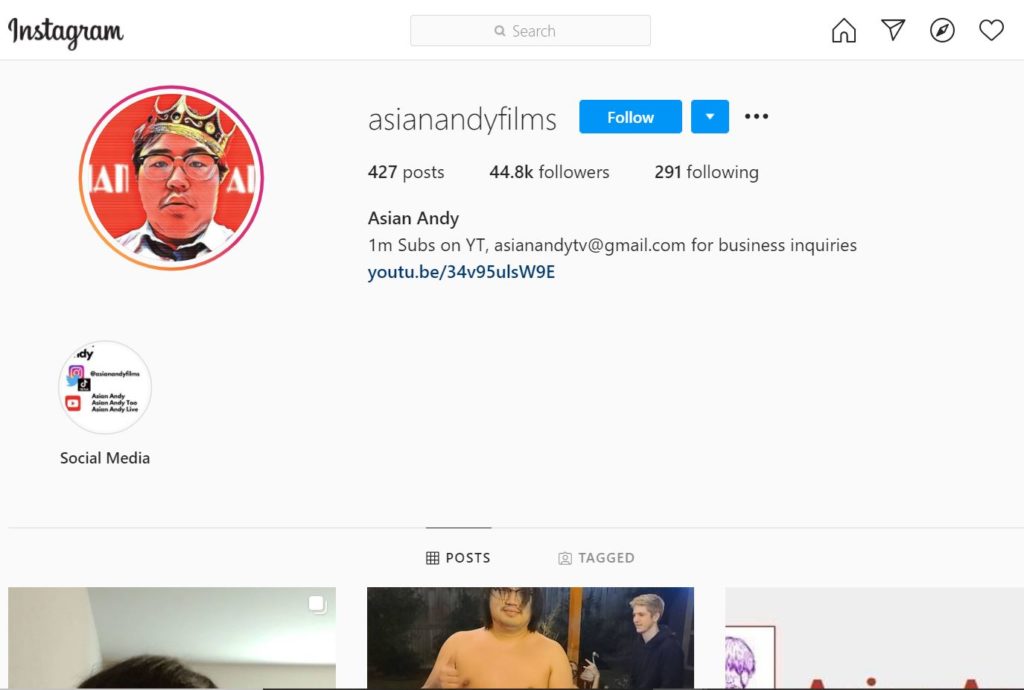
Task: View asianandyfilms profile picture story
Action: tap(171, 178)
